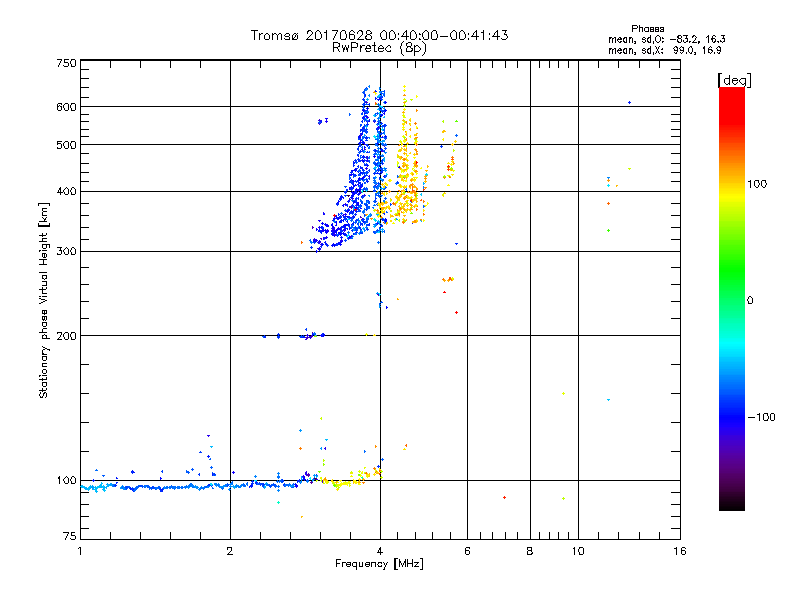Click the plot title 'Tromsø 20170628 00:40:00-00:41:43'

379,35
